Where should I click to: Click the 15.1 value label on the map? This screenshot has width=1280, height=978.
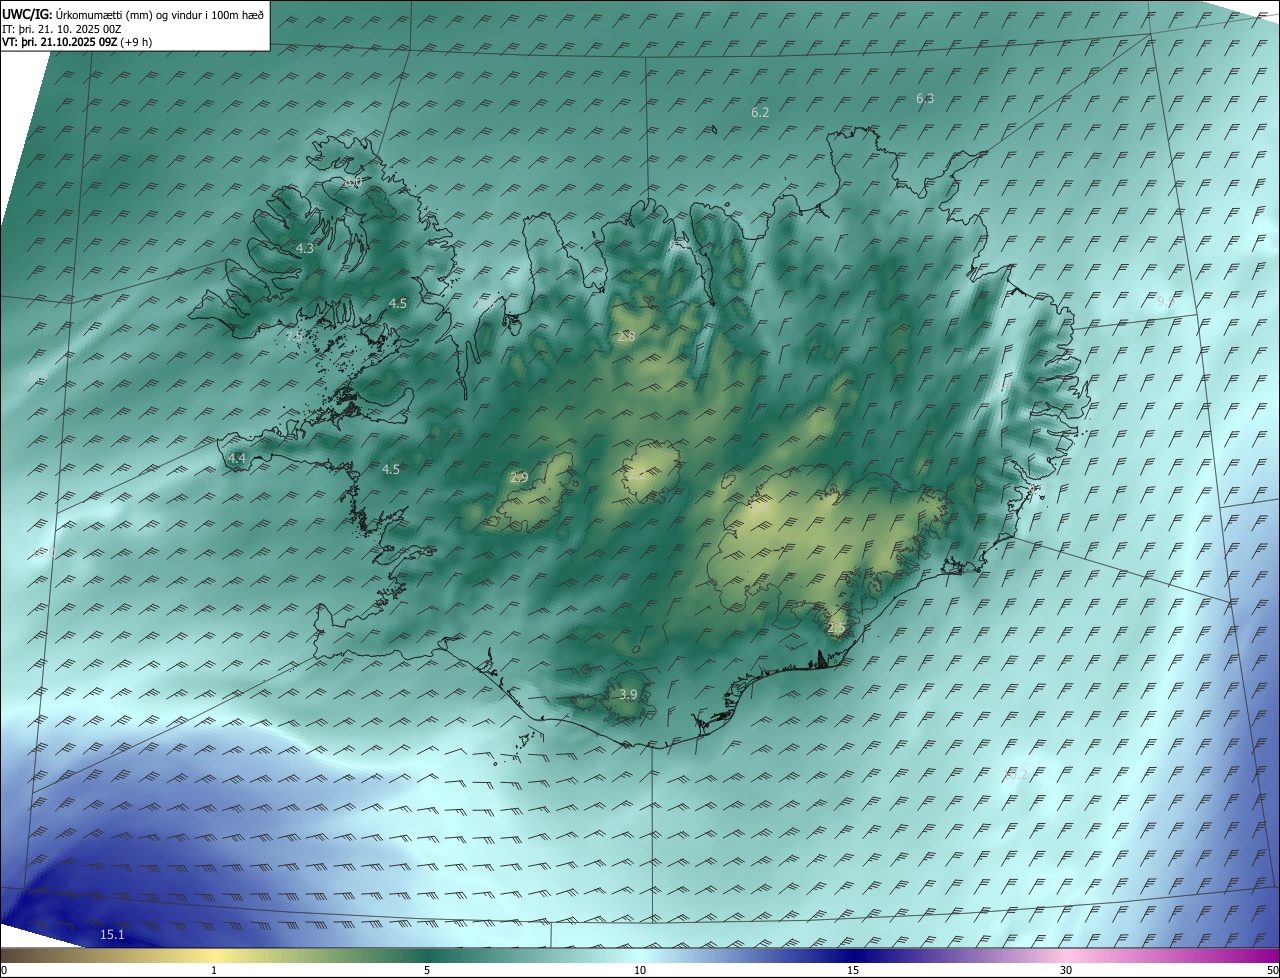click(112, 934)
